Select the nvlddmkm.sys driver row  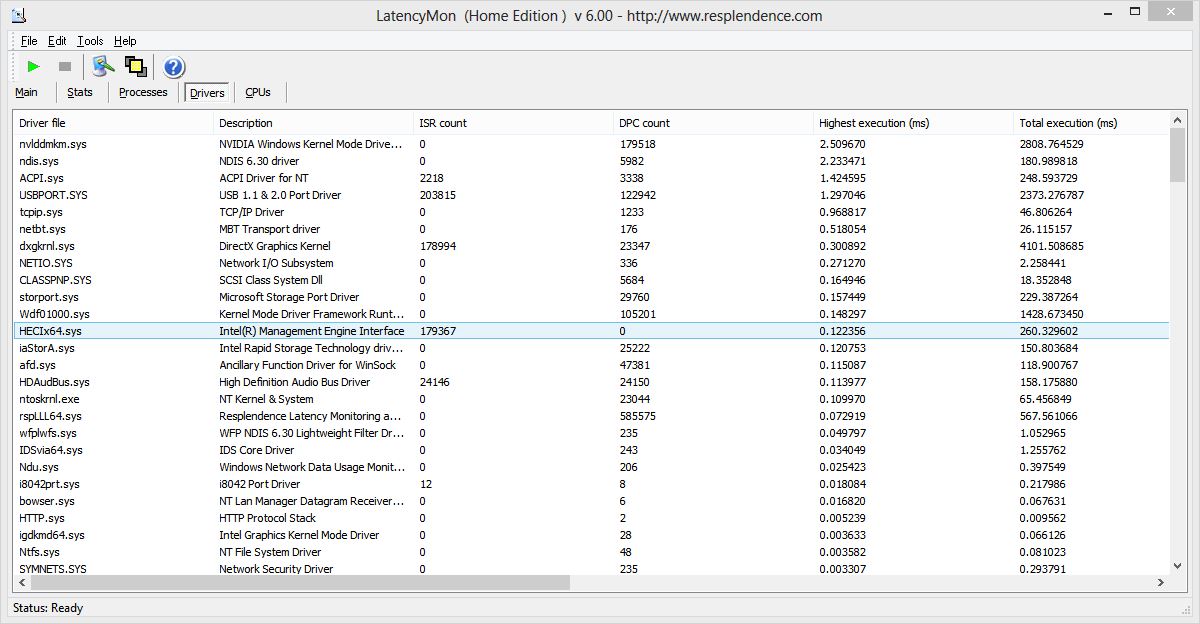[53, 144]
